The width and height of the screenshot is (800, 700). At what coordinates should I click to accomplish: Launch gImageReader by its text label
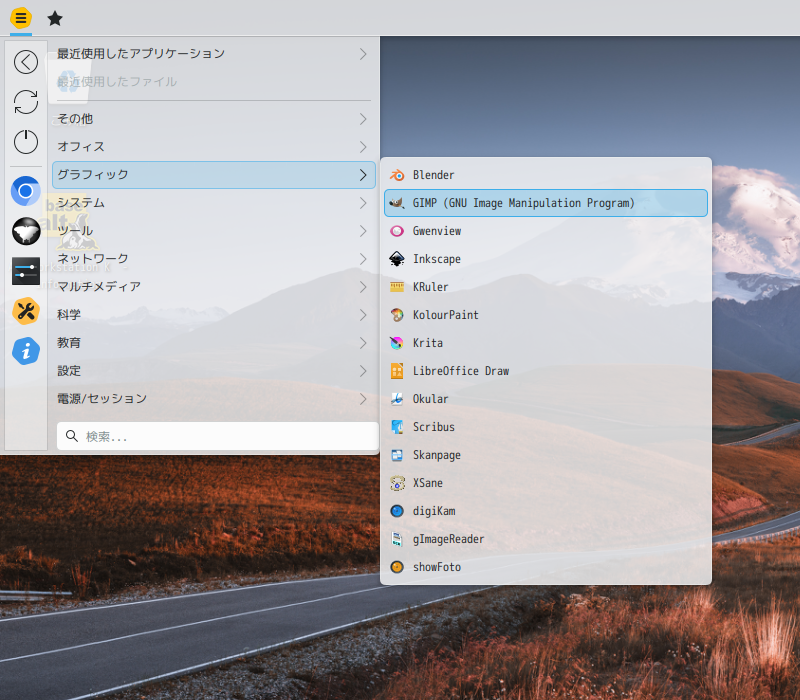pos(448,539)
